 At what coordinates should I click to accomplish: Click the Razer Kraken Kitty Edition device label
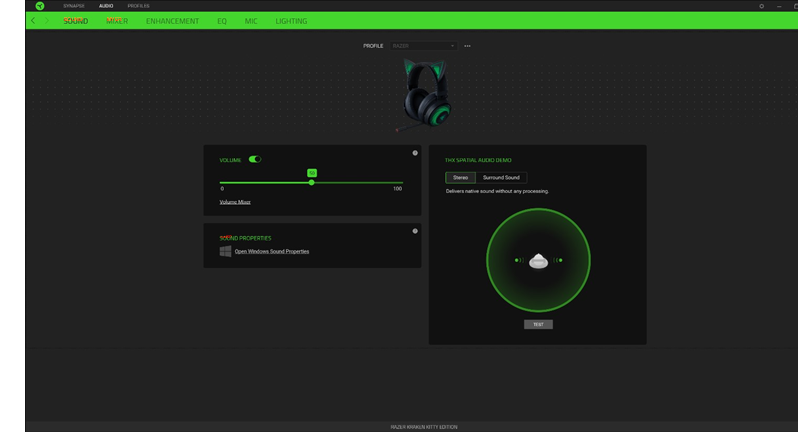[424, 427]
